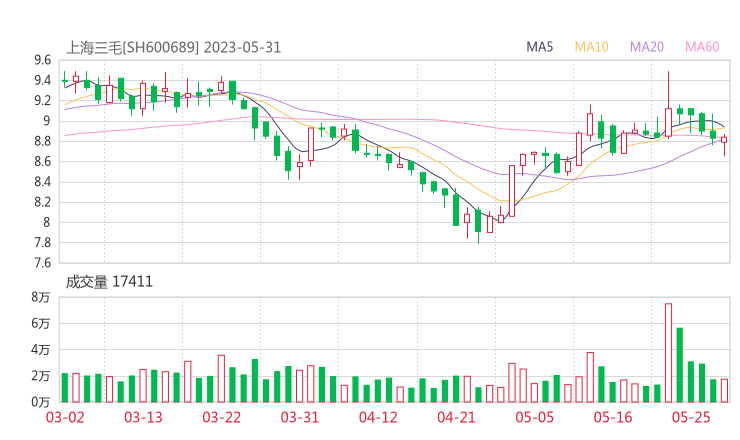This screenshot has height=440, width=740.
Task: Click the MA60 legend label
Action: (x=702, y=47)
